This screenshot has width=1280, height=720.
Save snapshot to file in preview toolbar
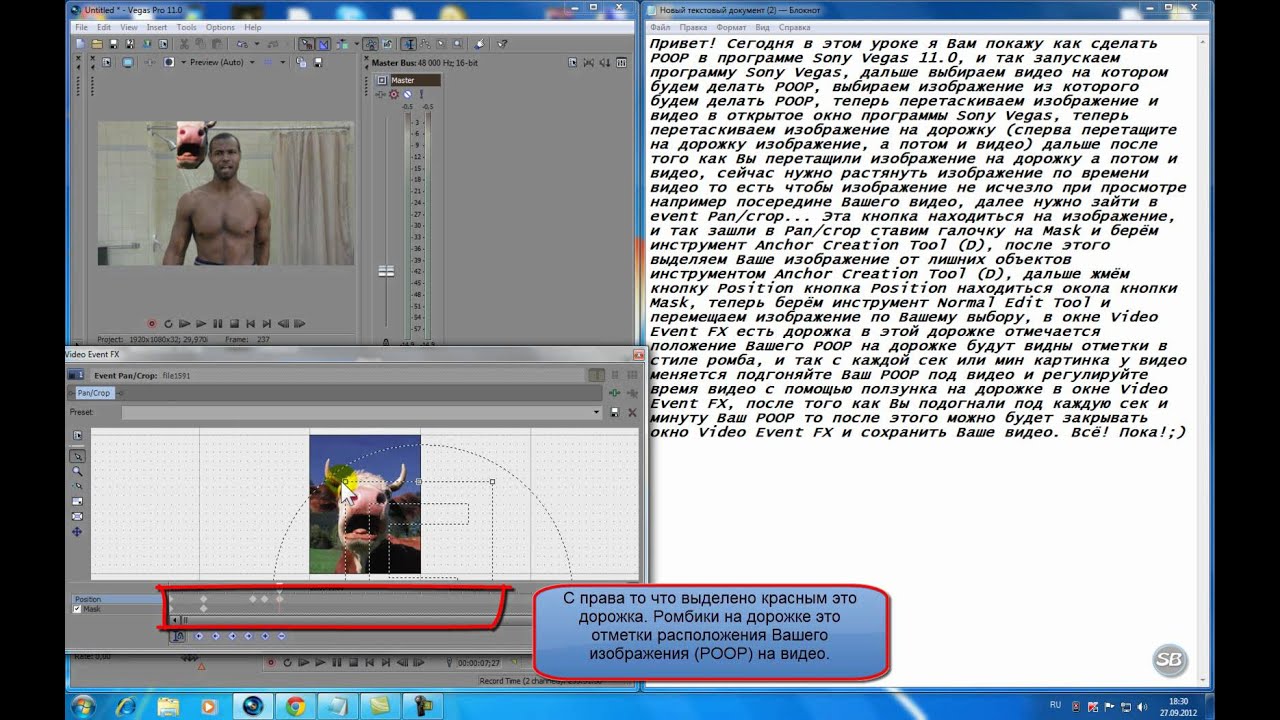pos(318,62)
